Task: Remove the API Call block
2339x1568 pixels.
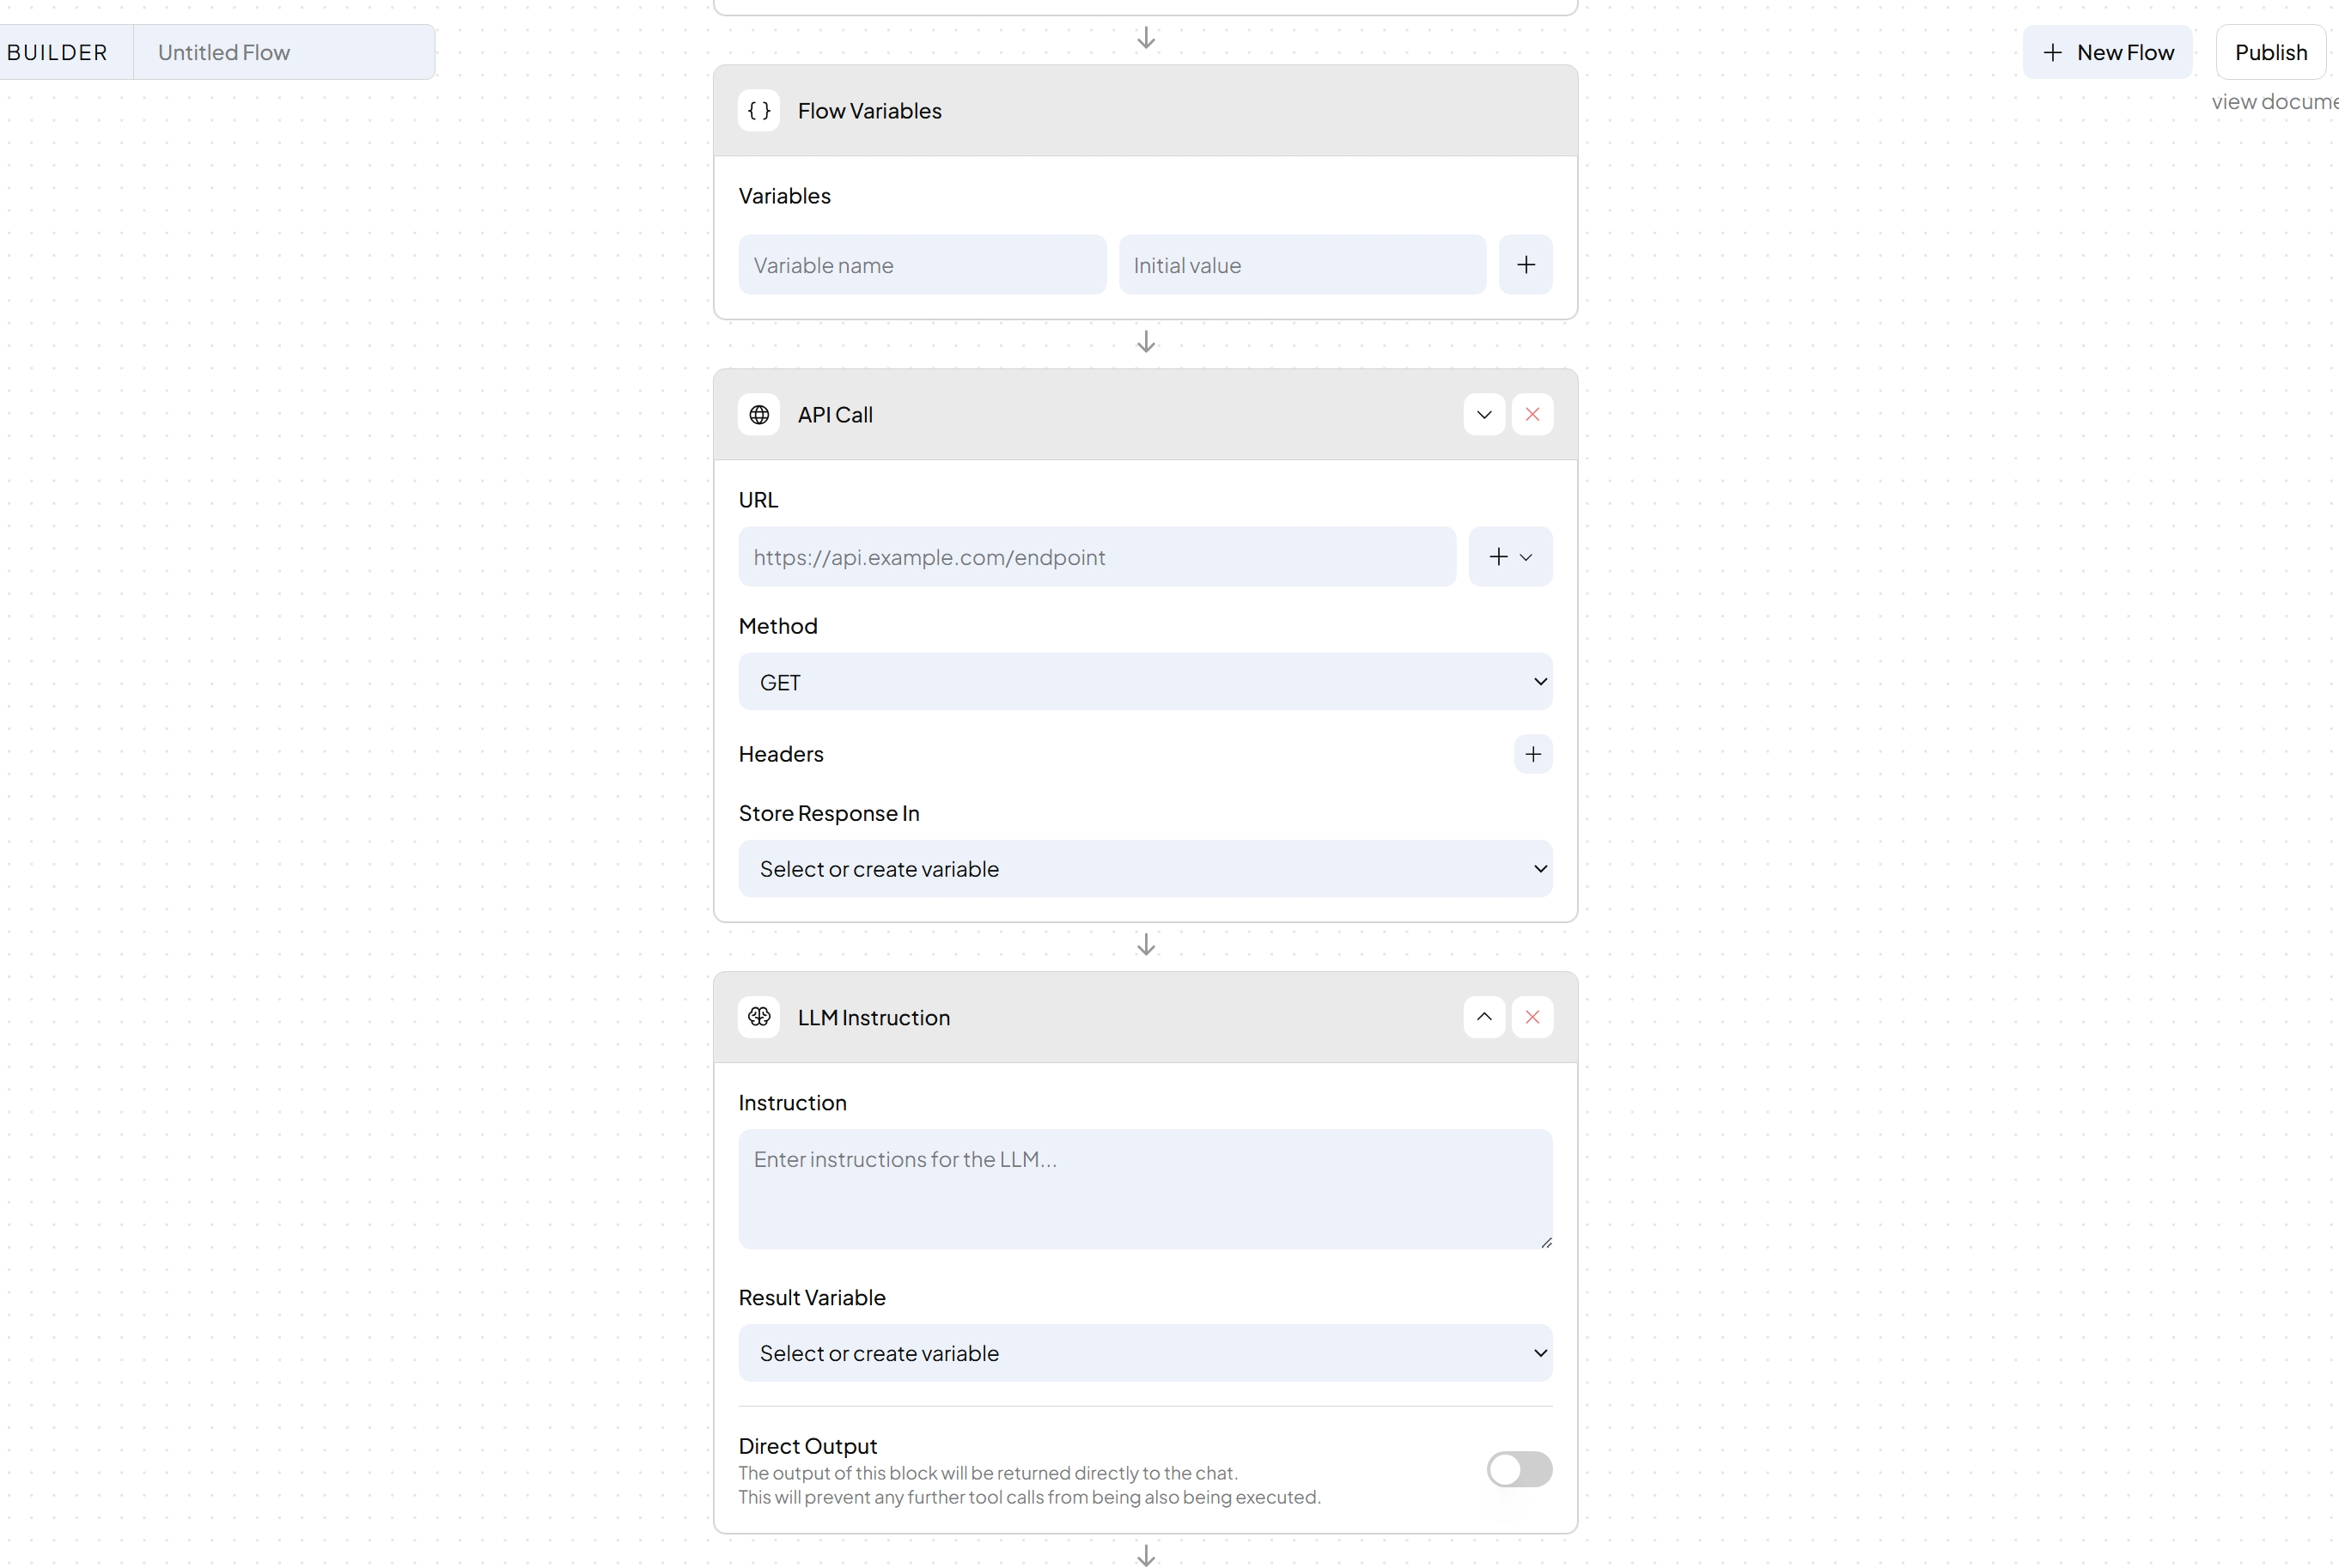Action: (x=1533, y=414)
